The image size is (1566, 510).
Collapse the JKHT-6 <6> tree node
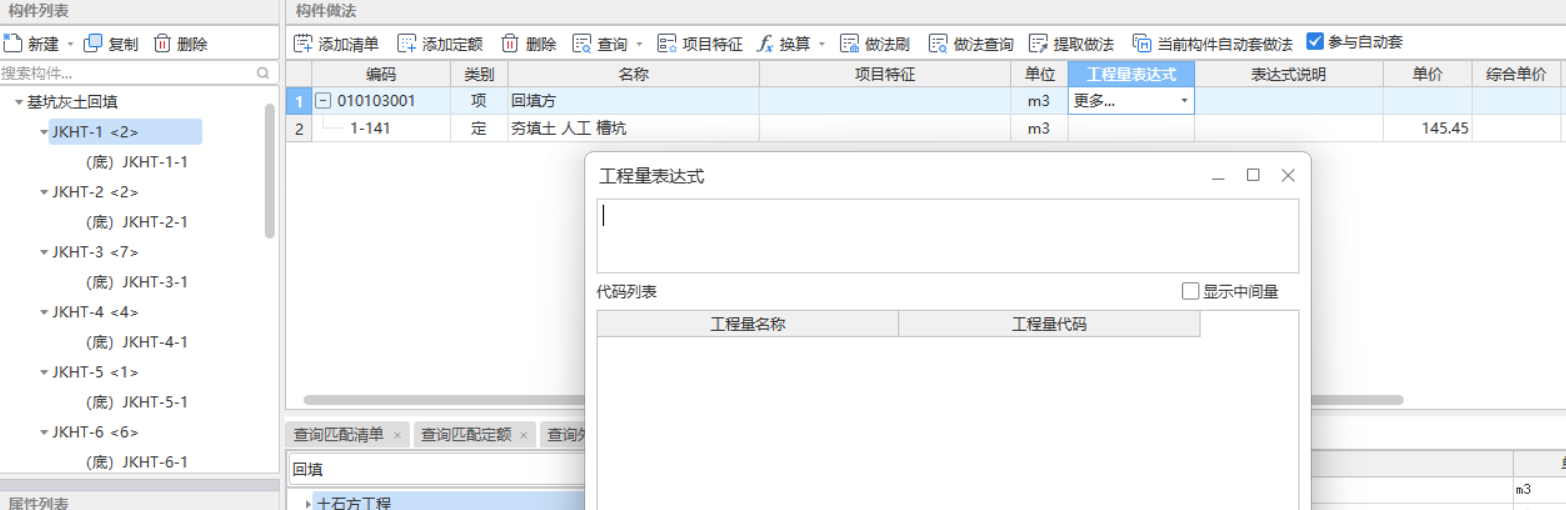click(43, 432)
